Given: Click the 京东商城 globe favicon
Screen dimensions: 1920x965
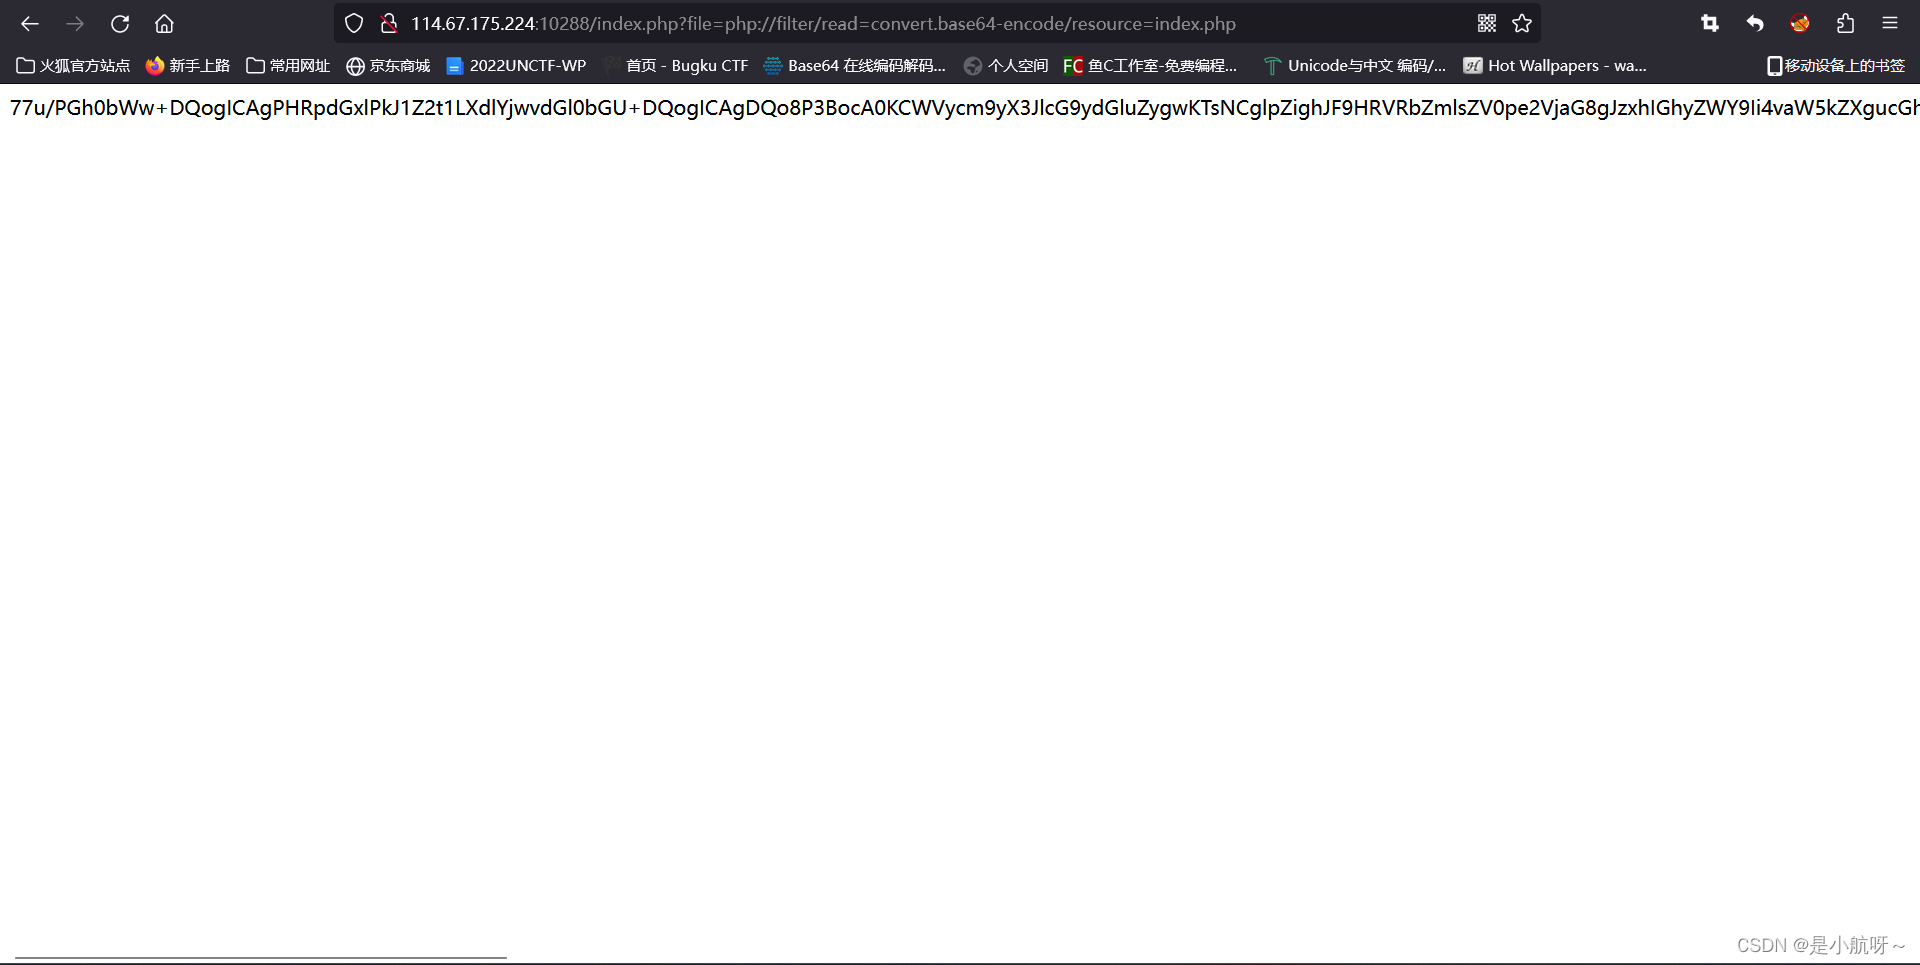Looking at the screenshot, I should [357, 65].
